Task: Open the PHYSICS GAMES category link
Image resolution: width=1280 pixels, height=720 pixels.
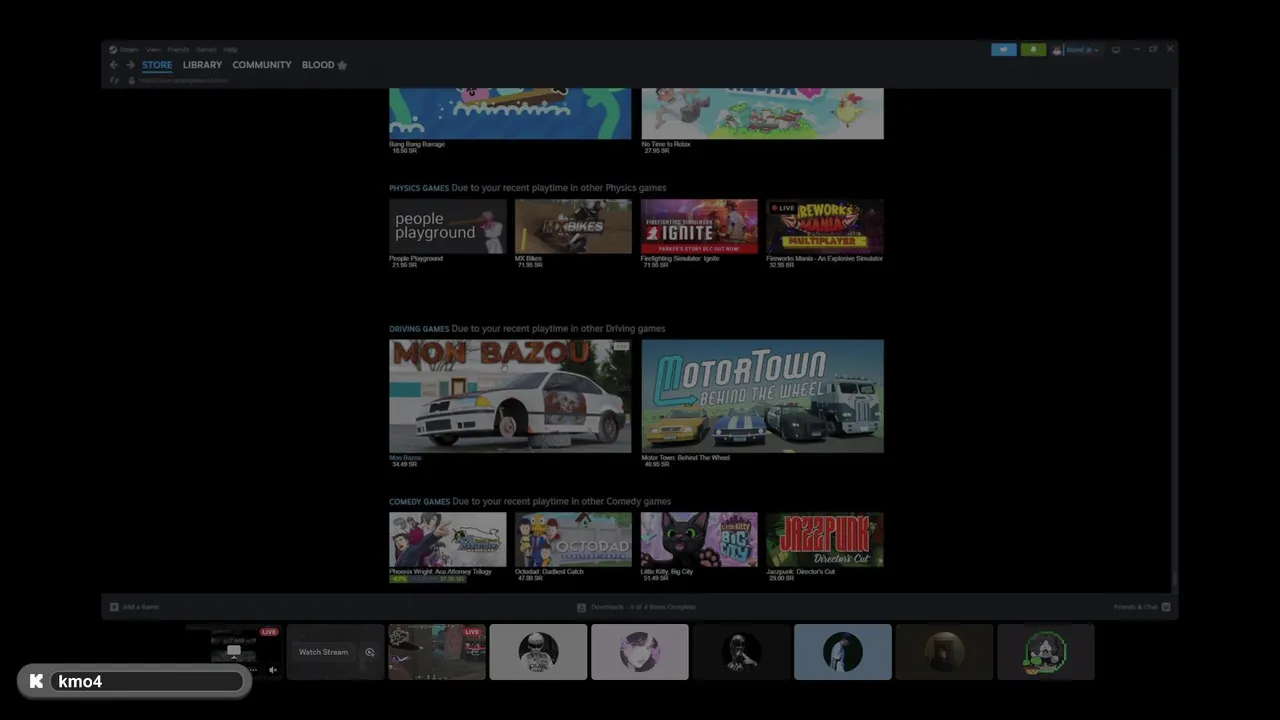Action: point(419,188)
